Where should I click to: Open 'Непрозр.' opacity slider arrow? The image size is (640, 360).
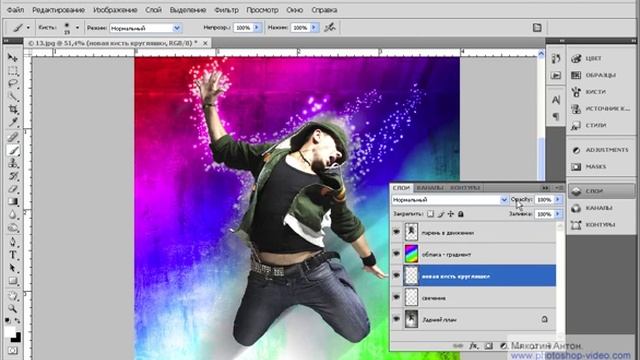(x=257, y=28)
